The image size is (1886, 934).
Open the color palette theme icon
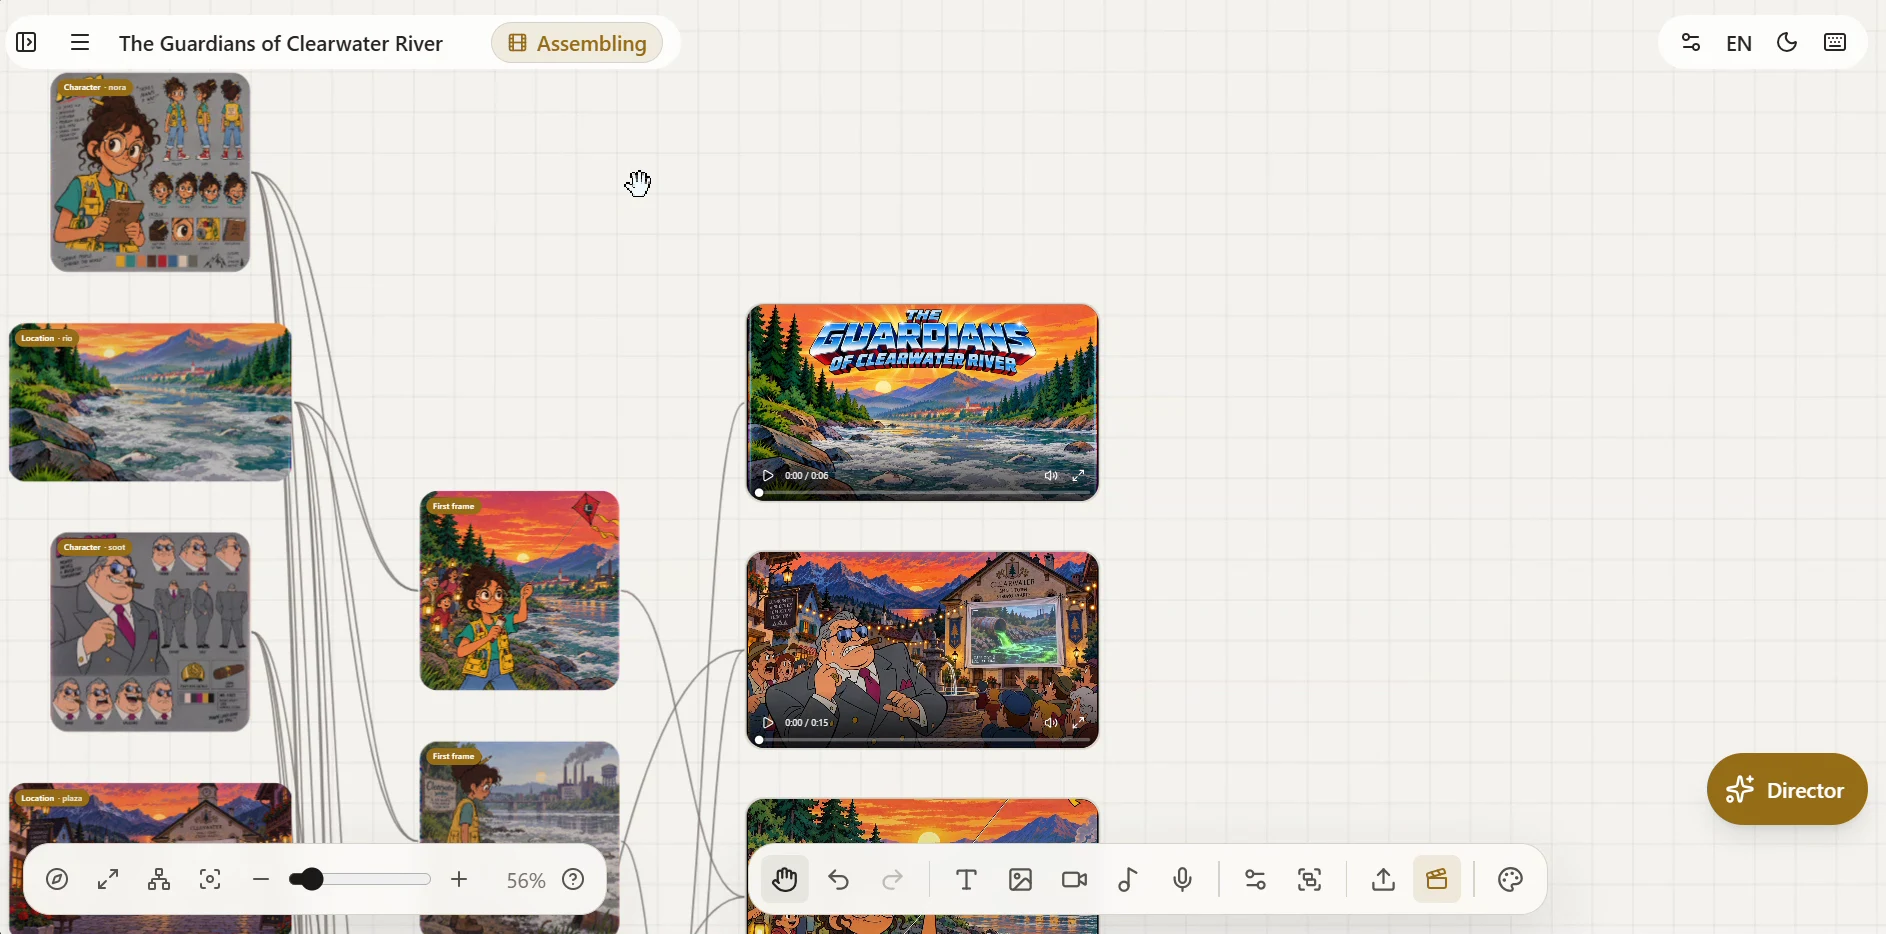pos(1510,880)
